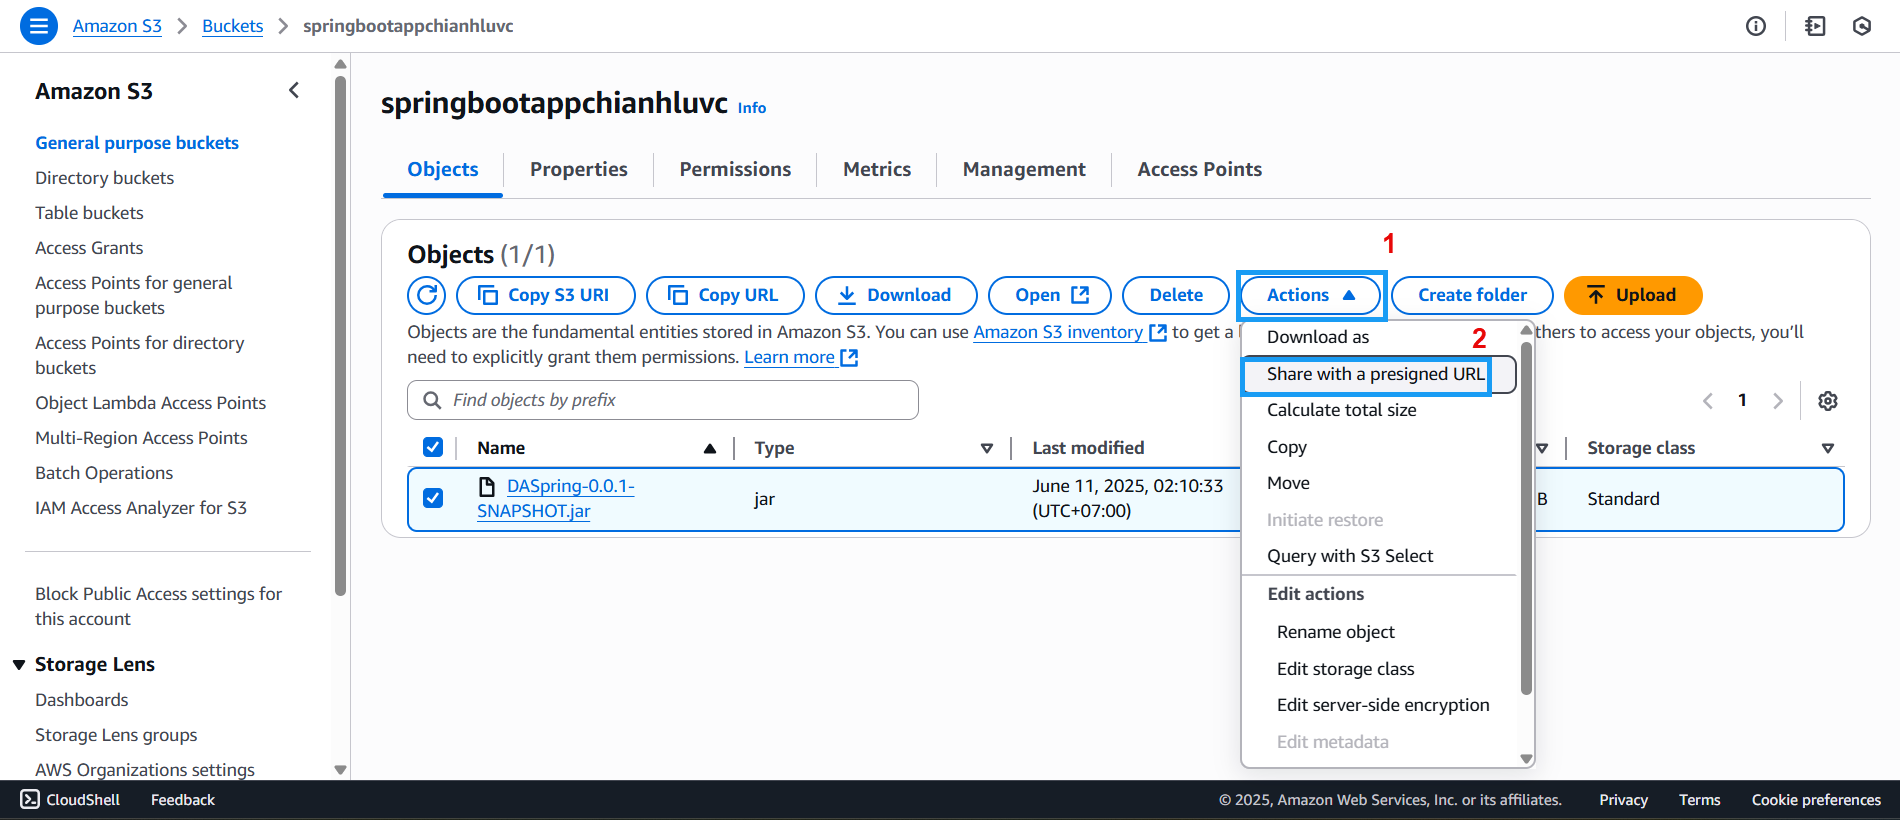Image resolution: width=1900 pixels, height=820 pixels.
Task: Click the Copy S3 URI button
Action: click(x=546, y=295)
